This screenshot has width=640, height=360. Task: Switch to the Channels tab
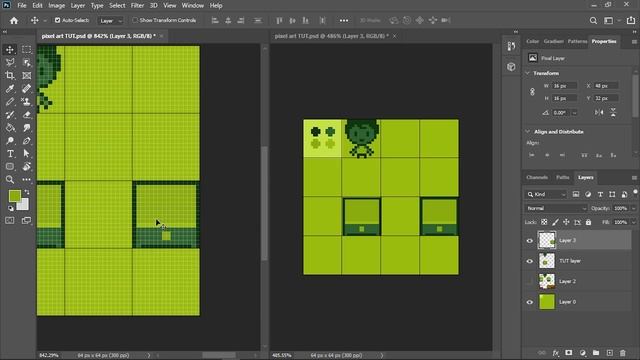tap(537, 177)
